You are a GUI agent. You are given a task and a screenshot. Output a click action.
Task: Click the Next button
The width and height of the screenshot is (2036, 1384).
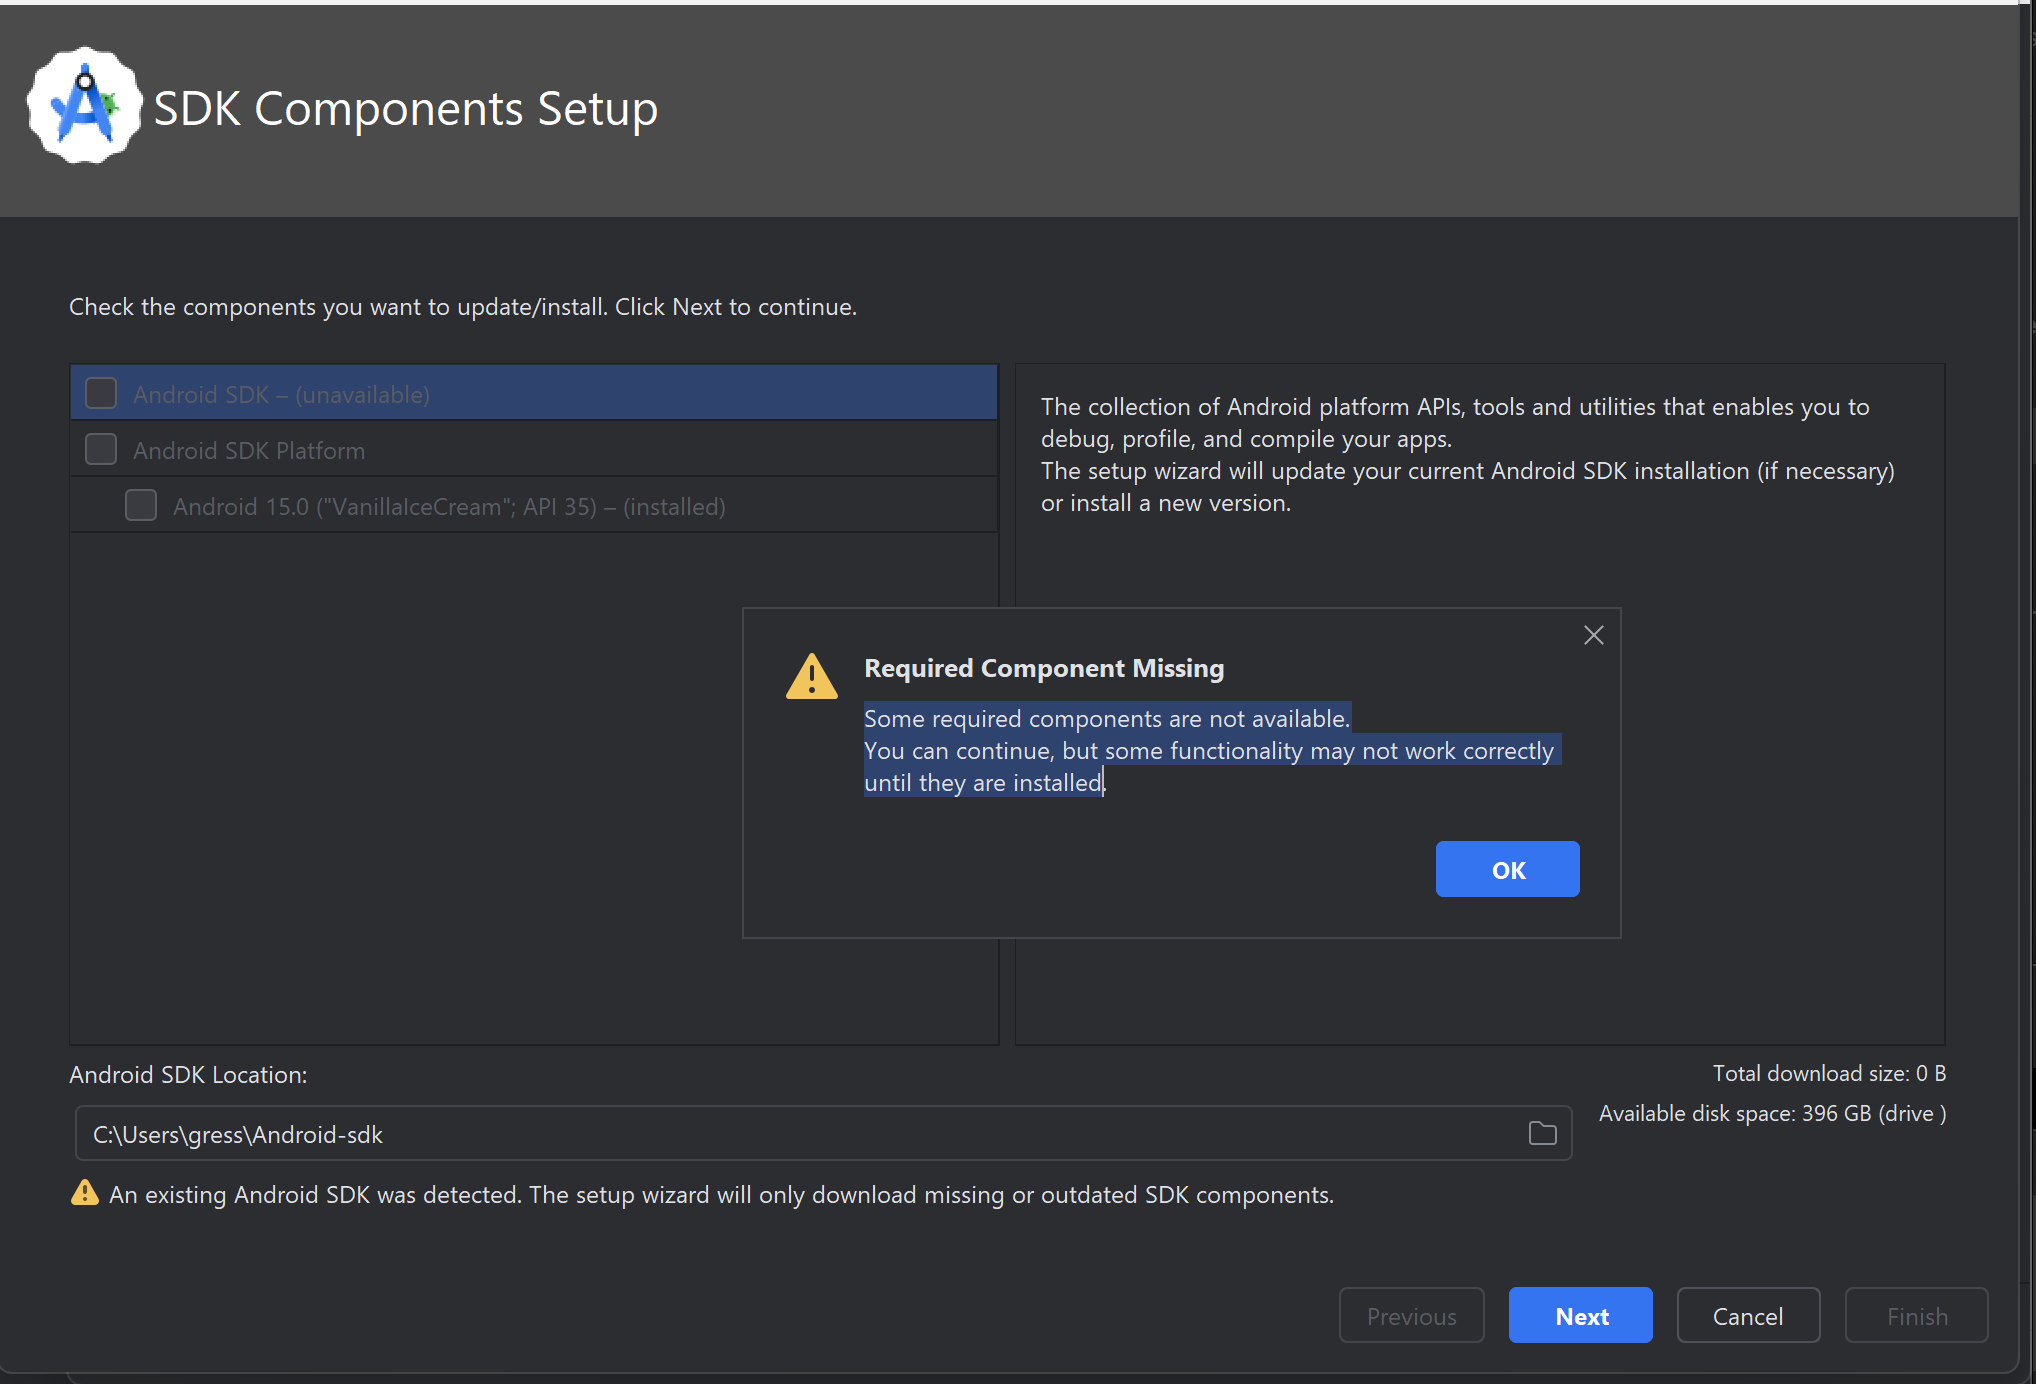click(x=1580, y=1315)
